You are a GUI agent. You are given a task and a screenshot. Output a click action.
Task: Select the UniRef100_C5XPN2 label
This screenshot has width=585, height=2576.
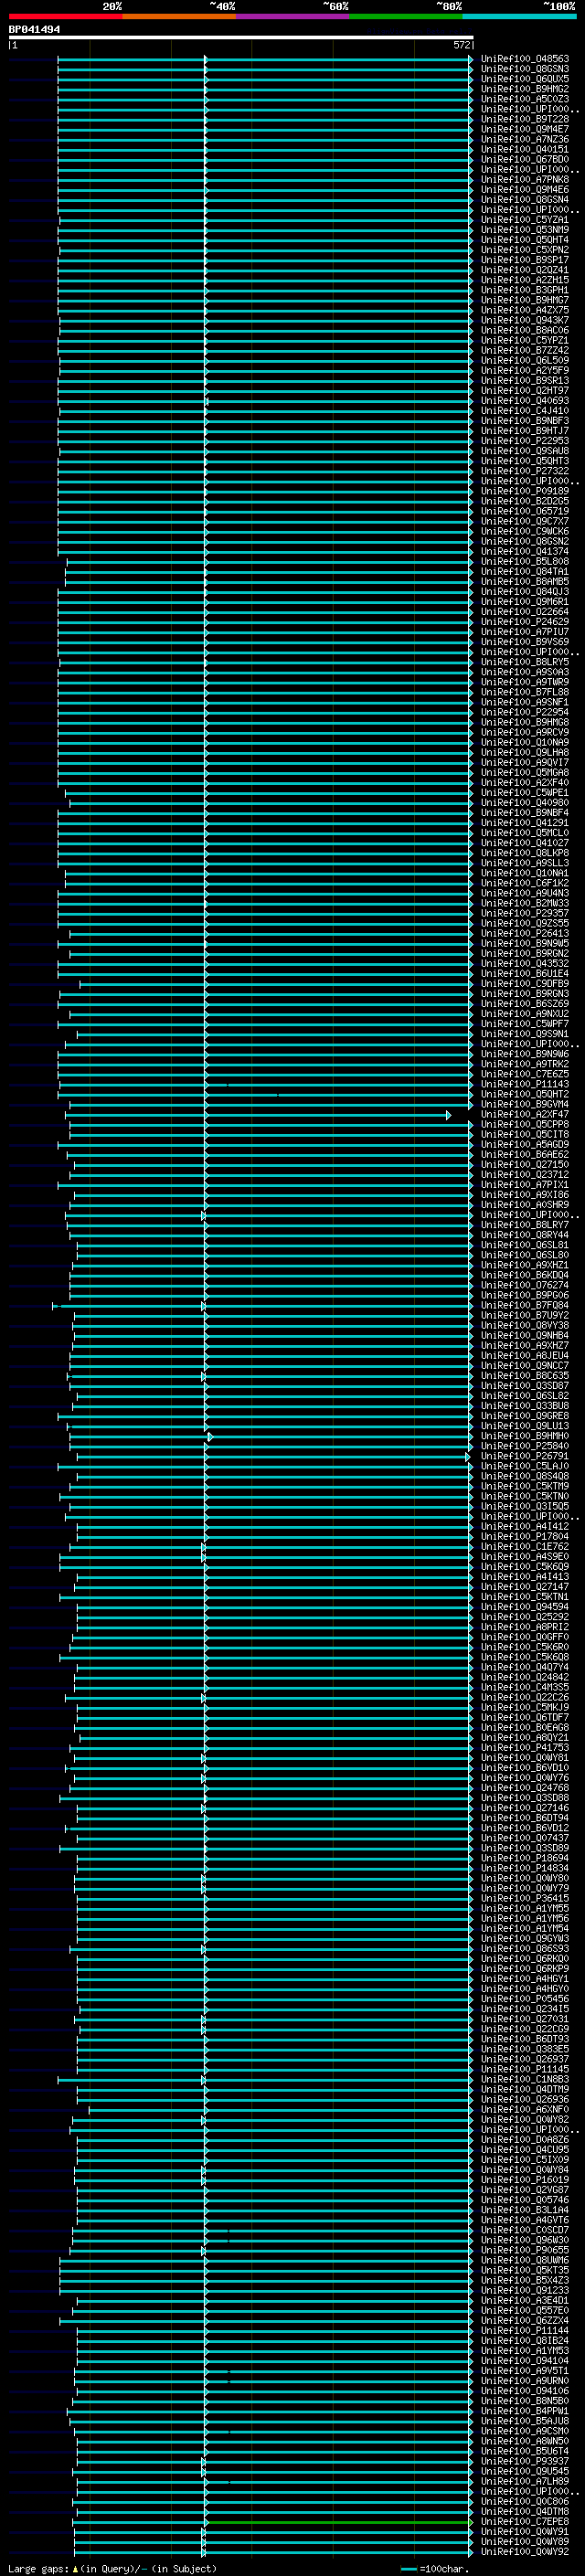tap(525, 250)
